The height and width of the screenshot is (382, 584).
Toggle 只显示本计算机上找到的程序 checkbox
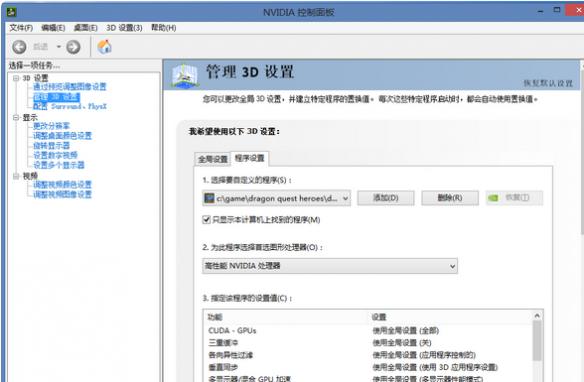point(206,220)
